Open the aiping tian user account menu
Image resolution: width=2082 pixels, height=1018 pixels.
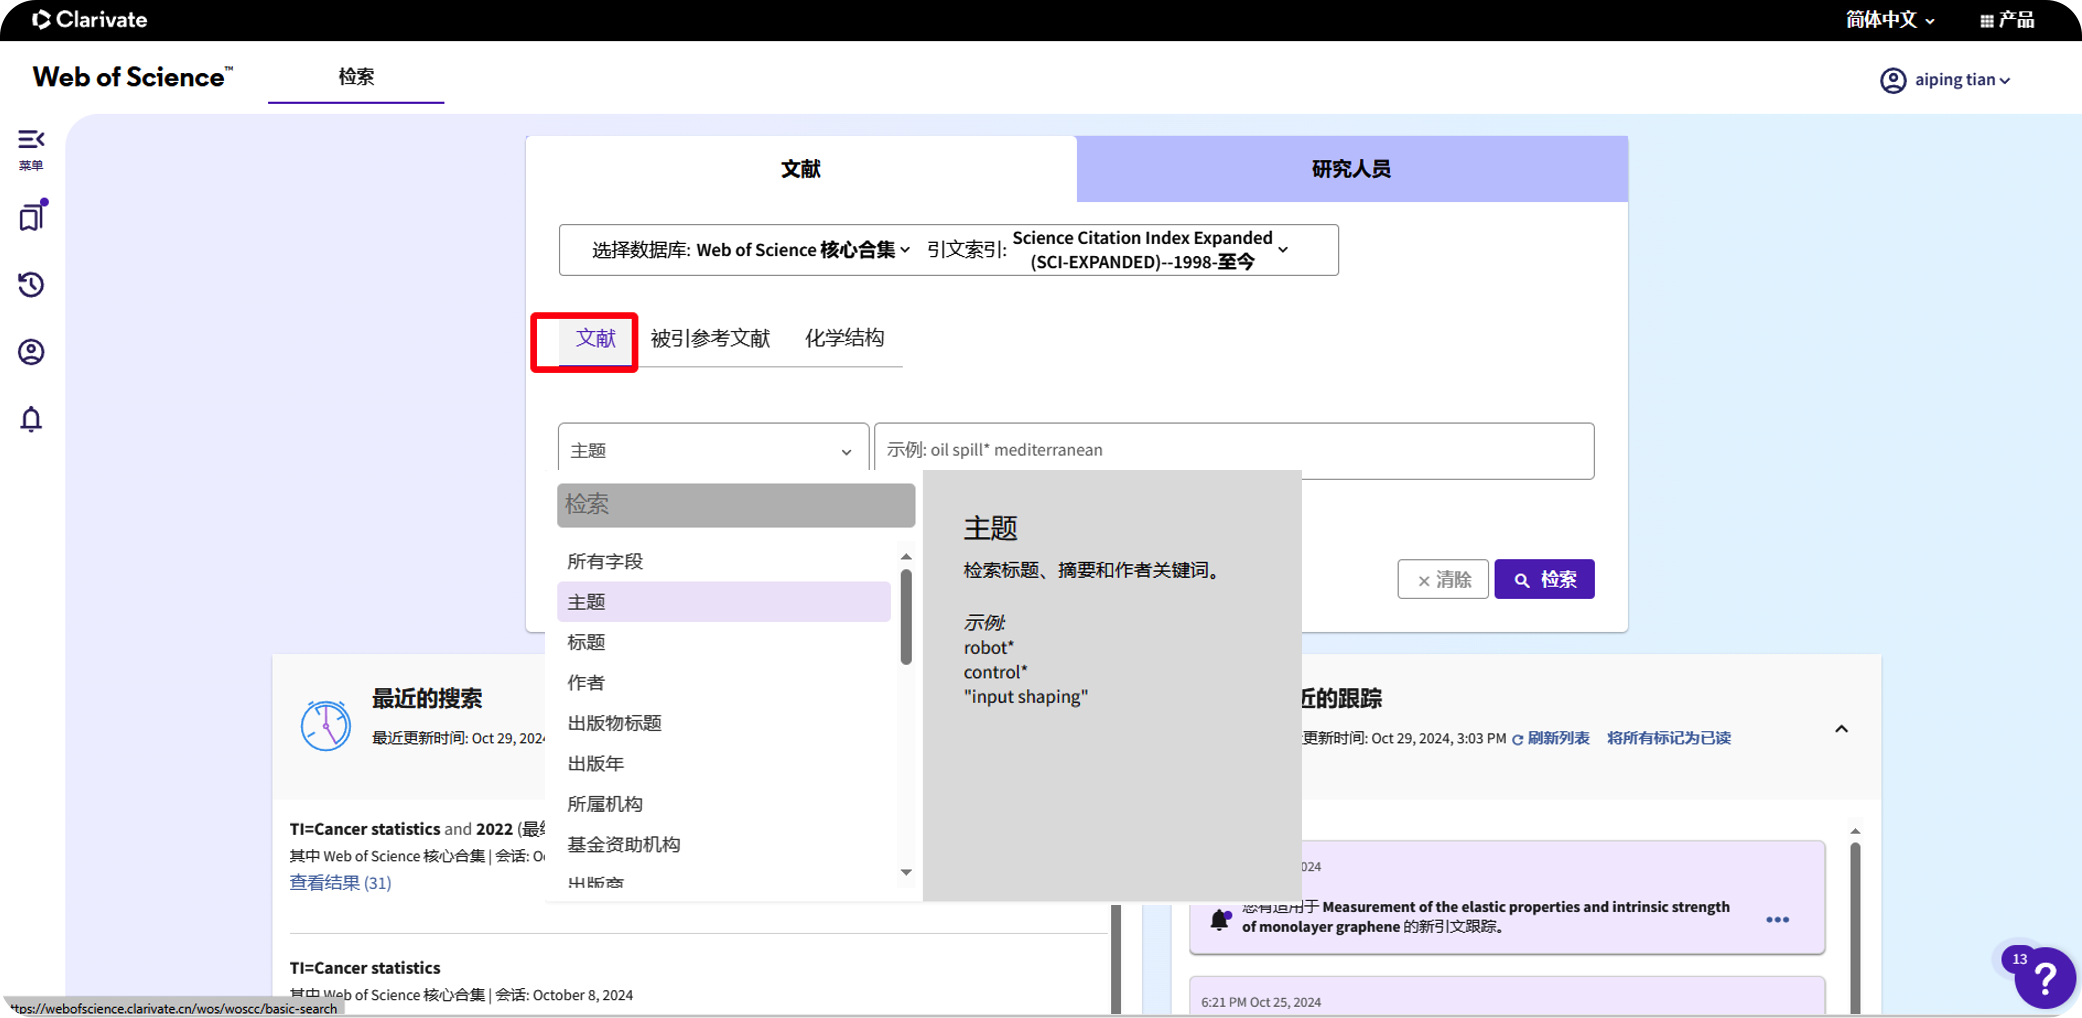click(x=1945, y=80)
